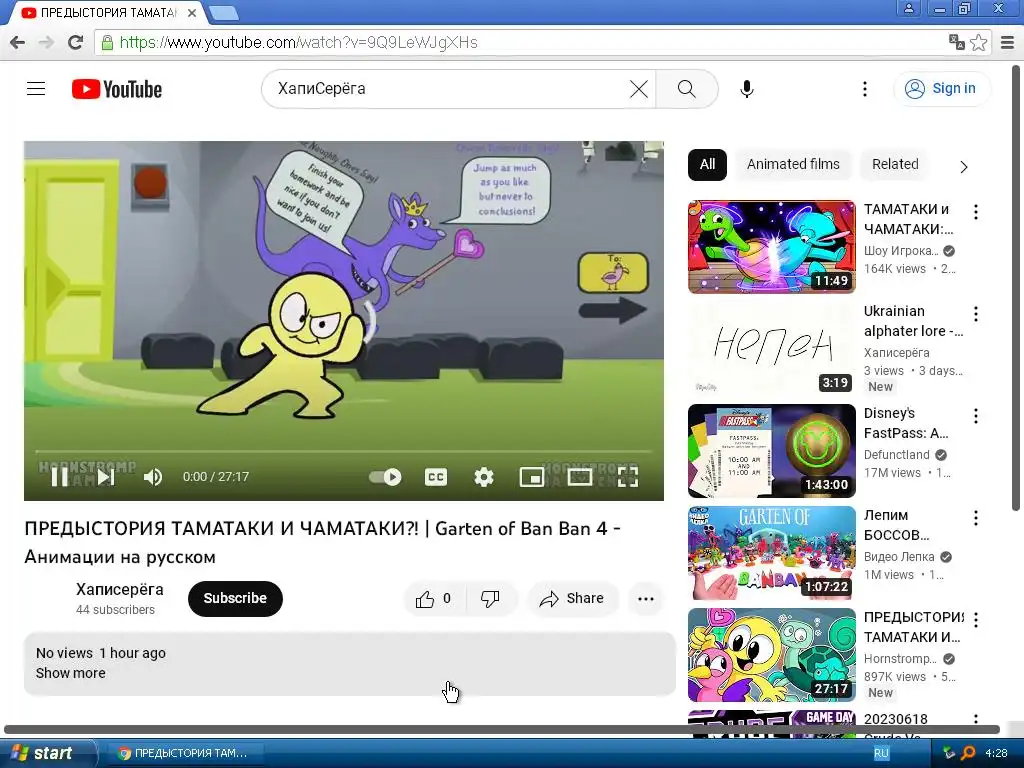Viewport: 1024px width, 768px height.
Task: Share the video
Action: (572, 599)
